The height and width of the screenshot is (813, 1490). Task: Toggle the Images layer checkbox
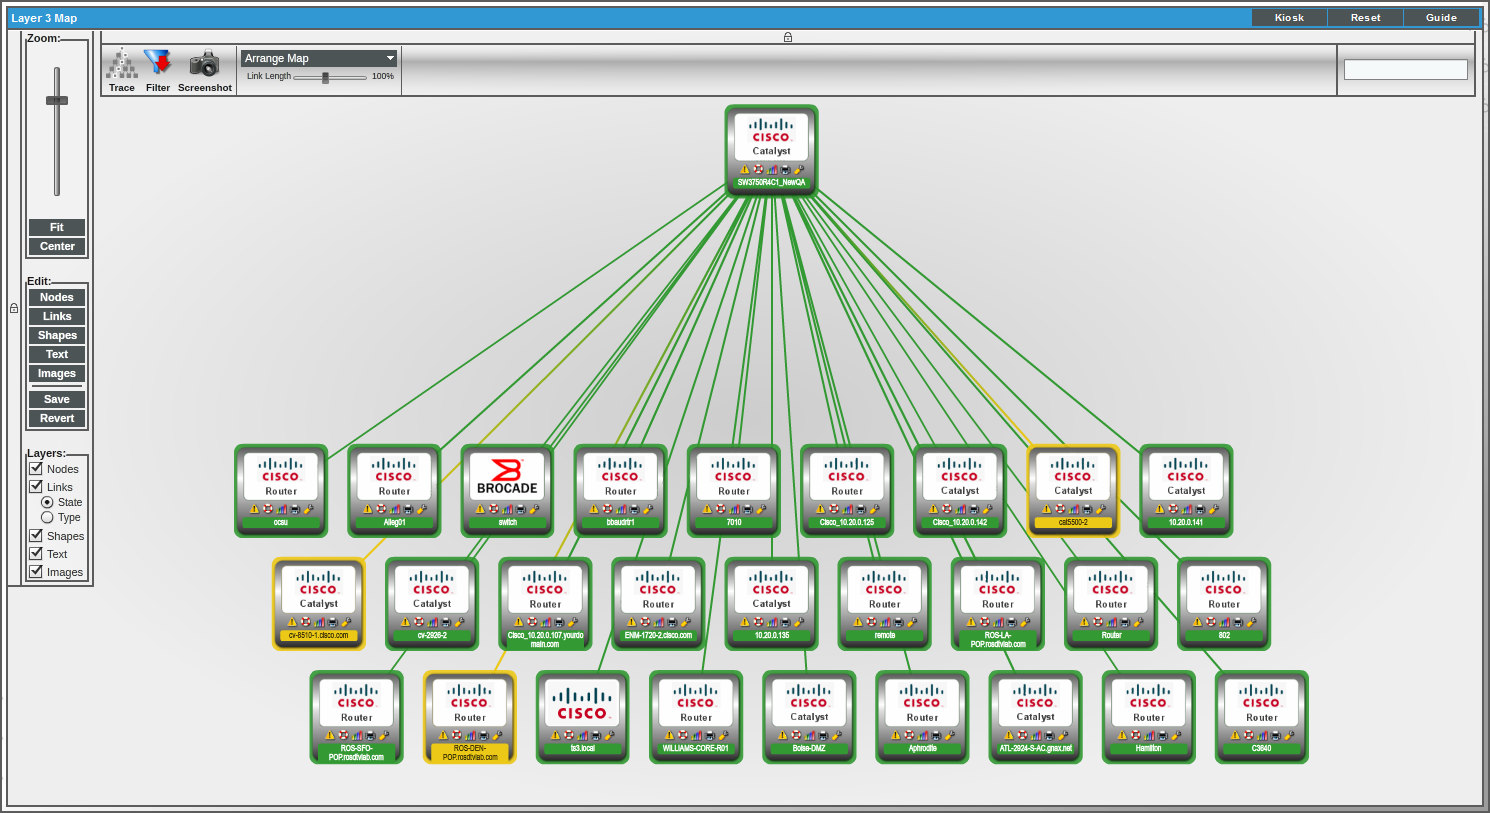(36, 571)
